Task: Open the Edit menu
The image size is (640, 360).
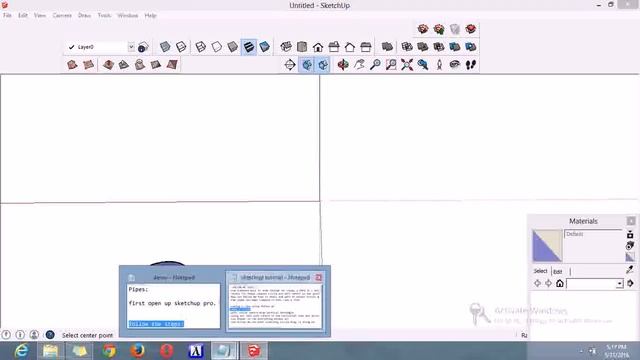Action: 23,15
